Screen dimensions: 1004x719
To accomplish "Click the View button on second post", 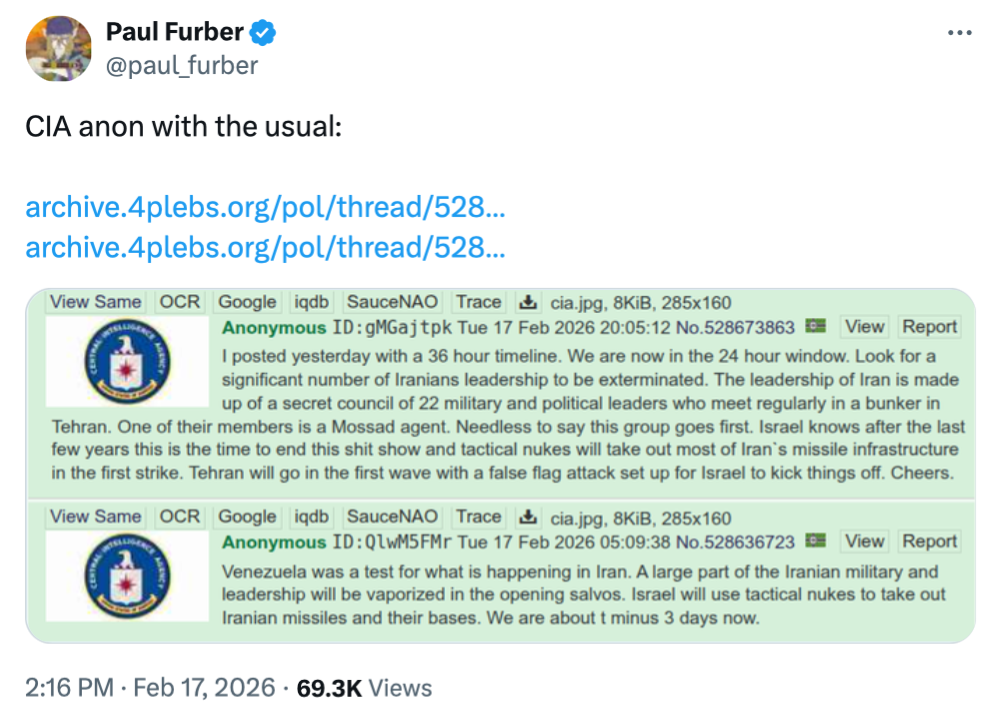I will click(864, 542).
